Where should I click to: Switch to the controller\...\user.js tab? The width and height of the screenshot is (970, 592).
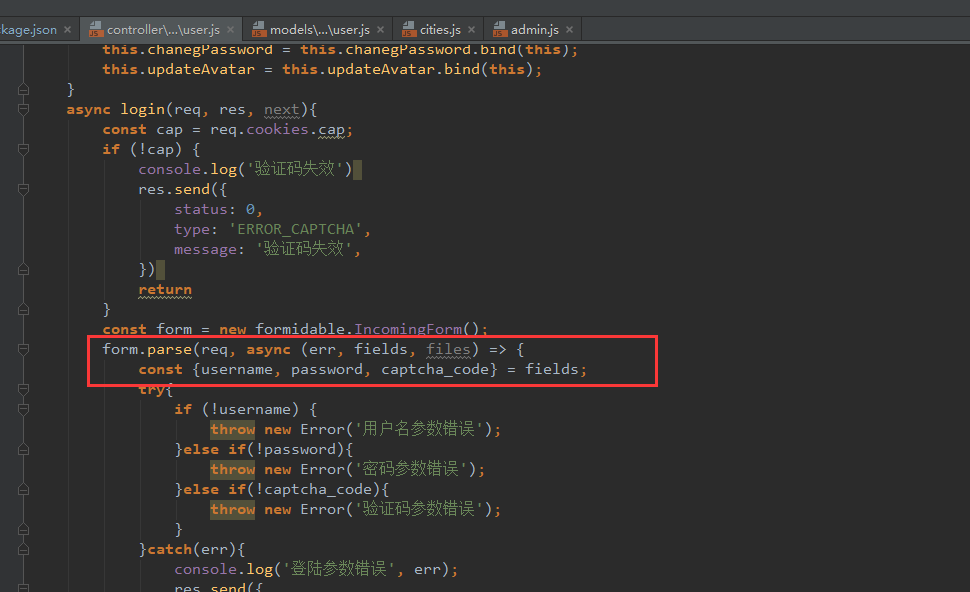(x=163, y=30)
